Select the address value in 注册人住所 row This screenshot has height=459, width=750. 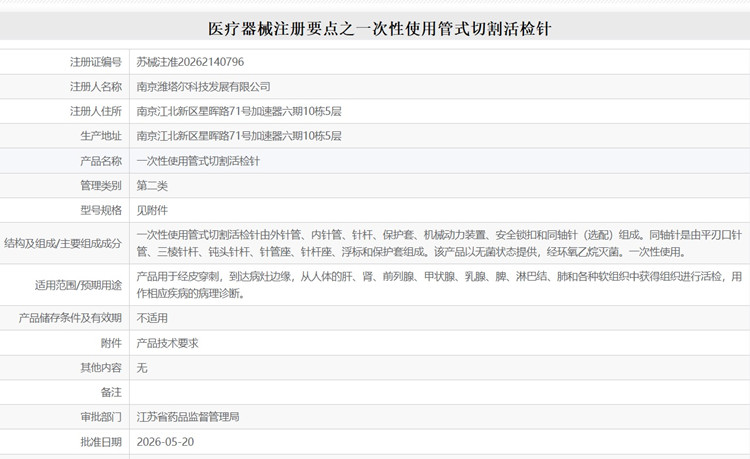point(239,111)
